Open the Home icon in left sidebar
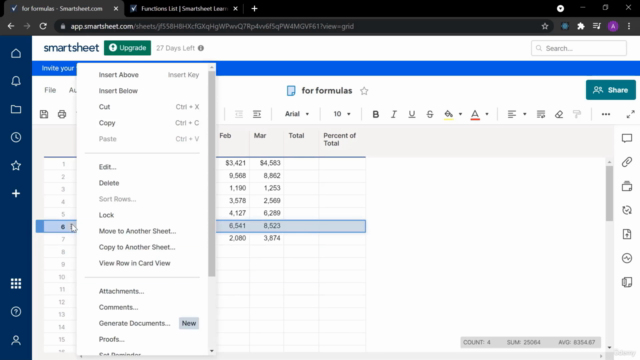 pos(16,53)
